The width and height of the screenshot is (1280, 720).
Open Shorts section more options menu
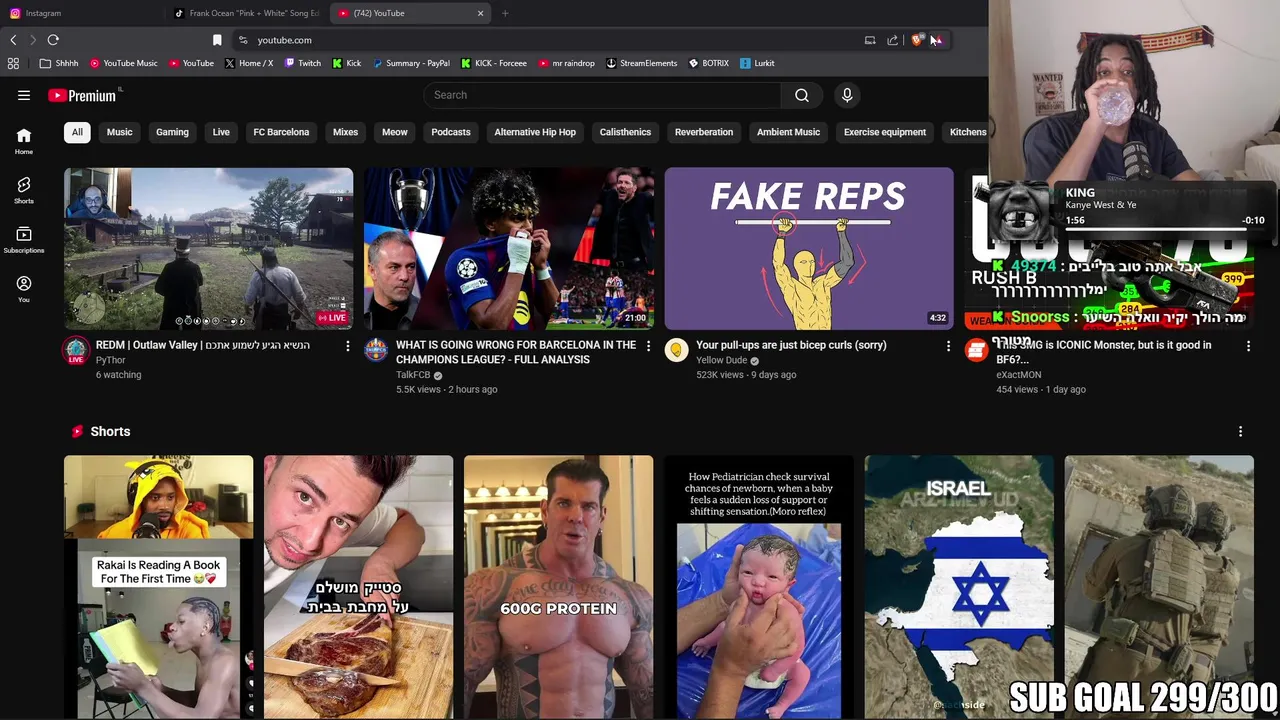(1240, 431)
